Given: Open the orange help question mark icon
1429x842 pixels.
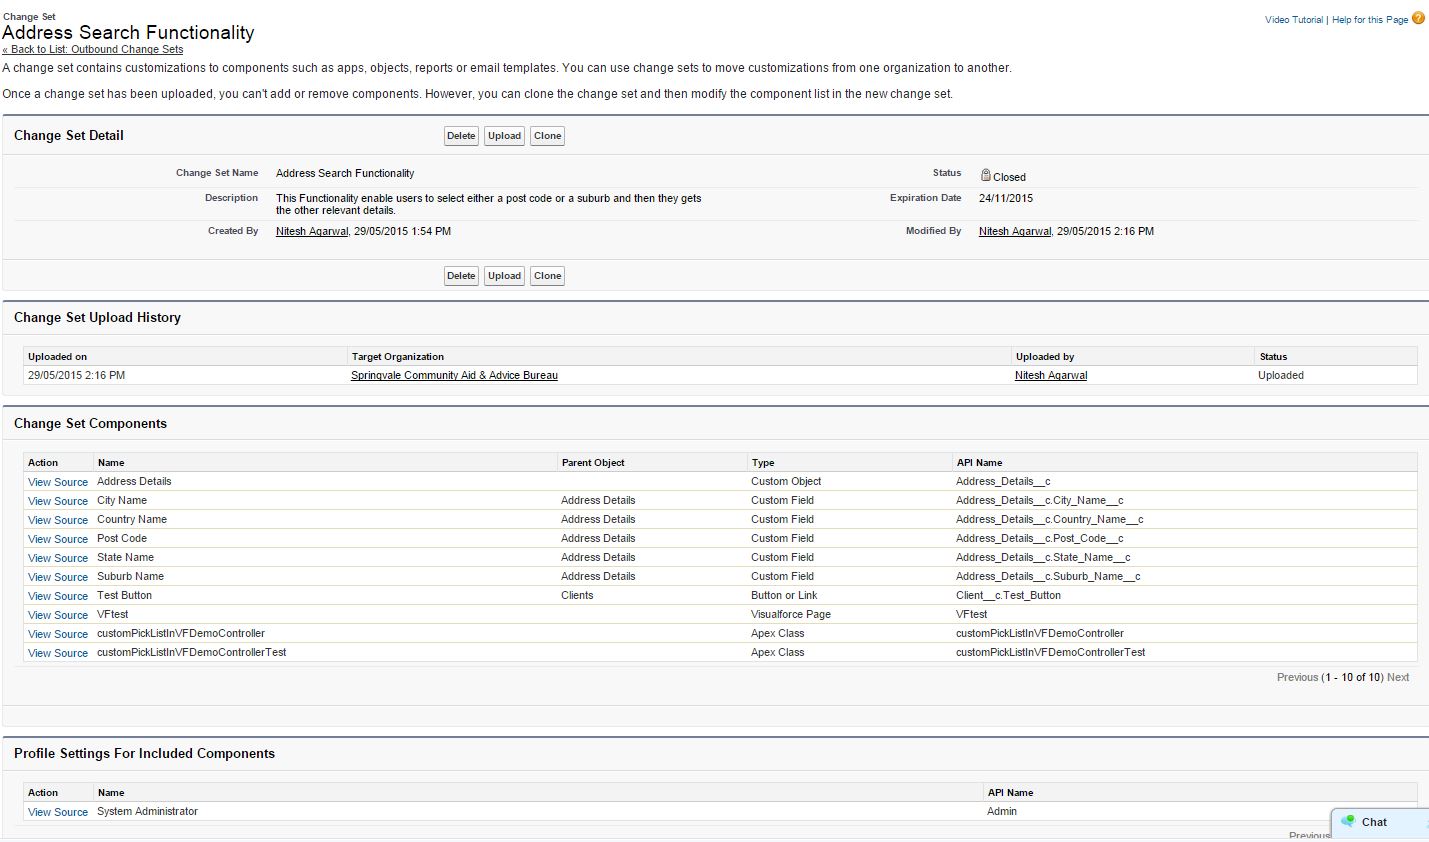Looking at the screenshot, I should (x=1418, y=18).
